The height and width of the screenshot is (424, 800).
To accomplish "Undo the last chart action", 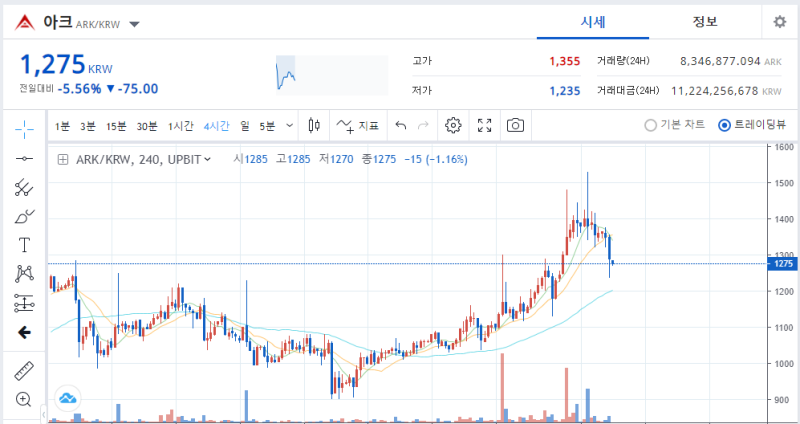I will [401, 126].
